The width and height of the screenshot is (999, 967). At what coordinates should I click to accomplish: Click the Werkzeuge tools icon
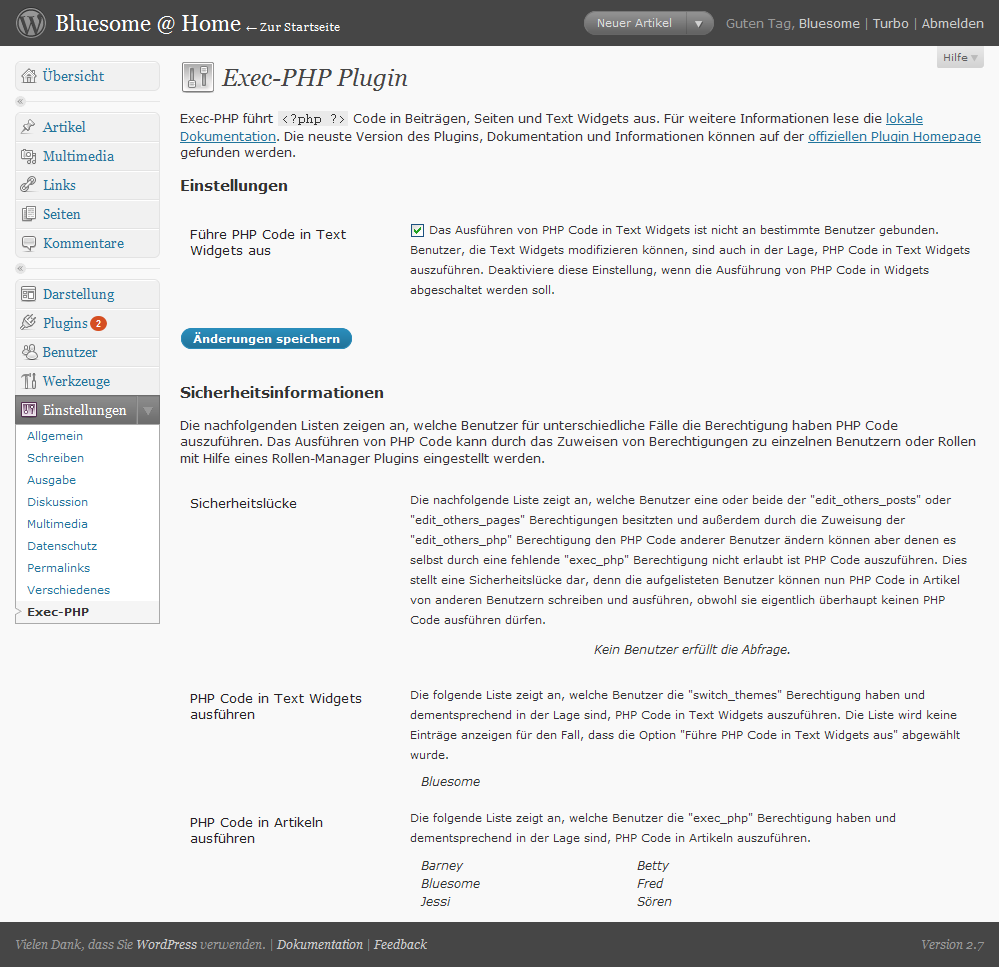pos(29,381)
